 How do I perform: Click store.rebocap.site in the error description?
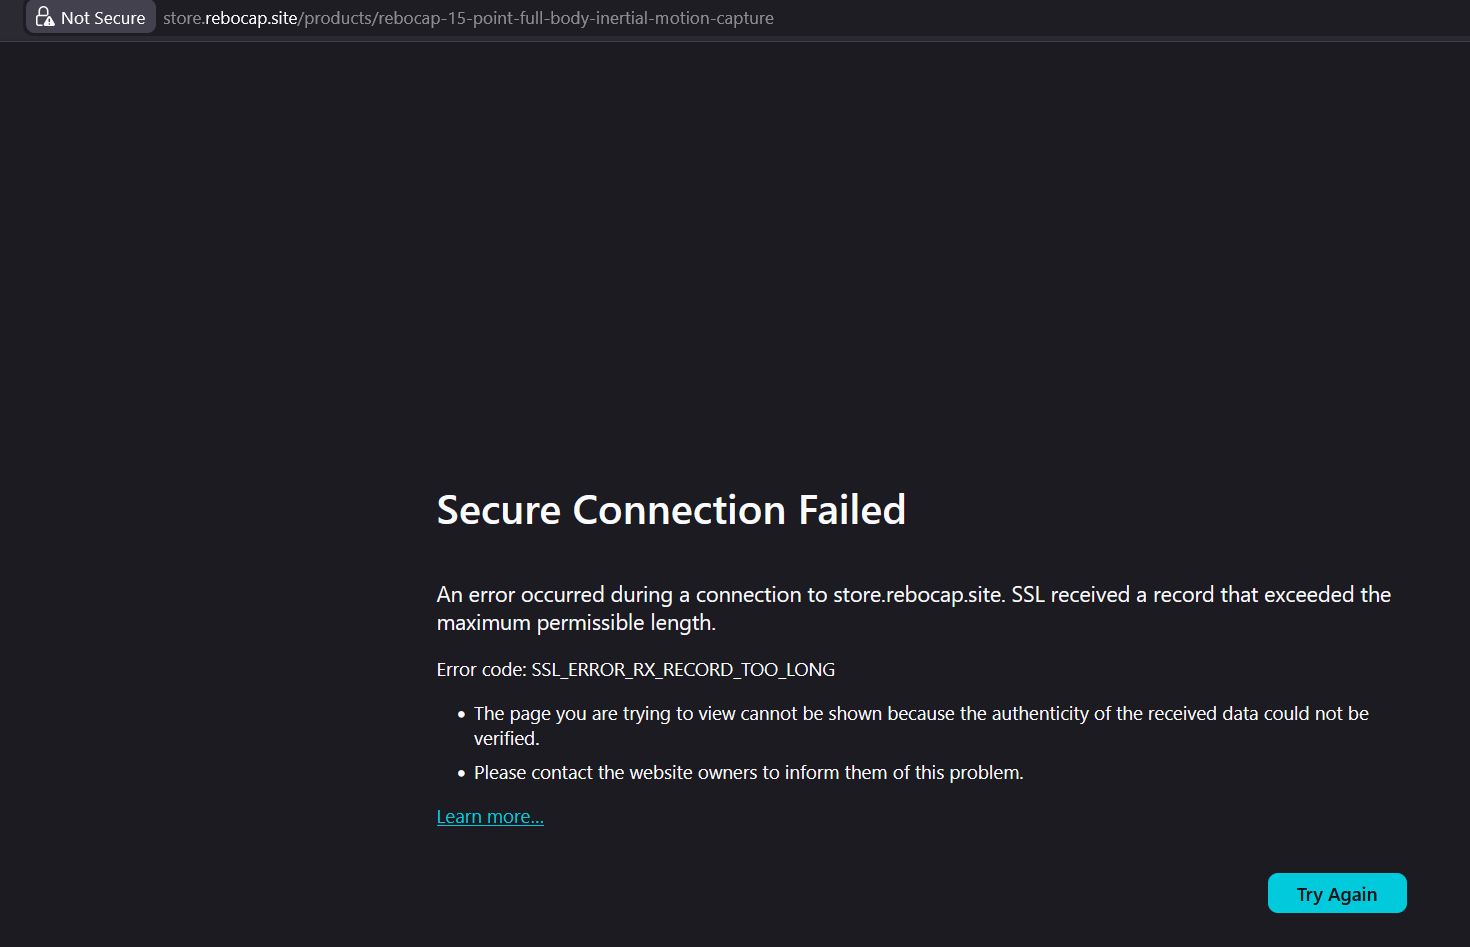pos(917,595)
